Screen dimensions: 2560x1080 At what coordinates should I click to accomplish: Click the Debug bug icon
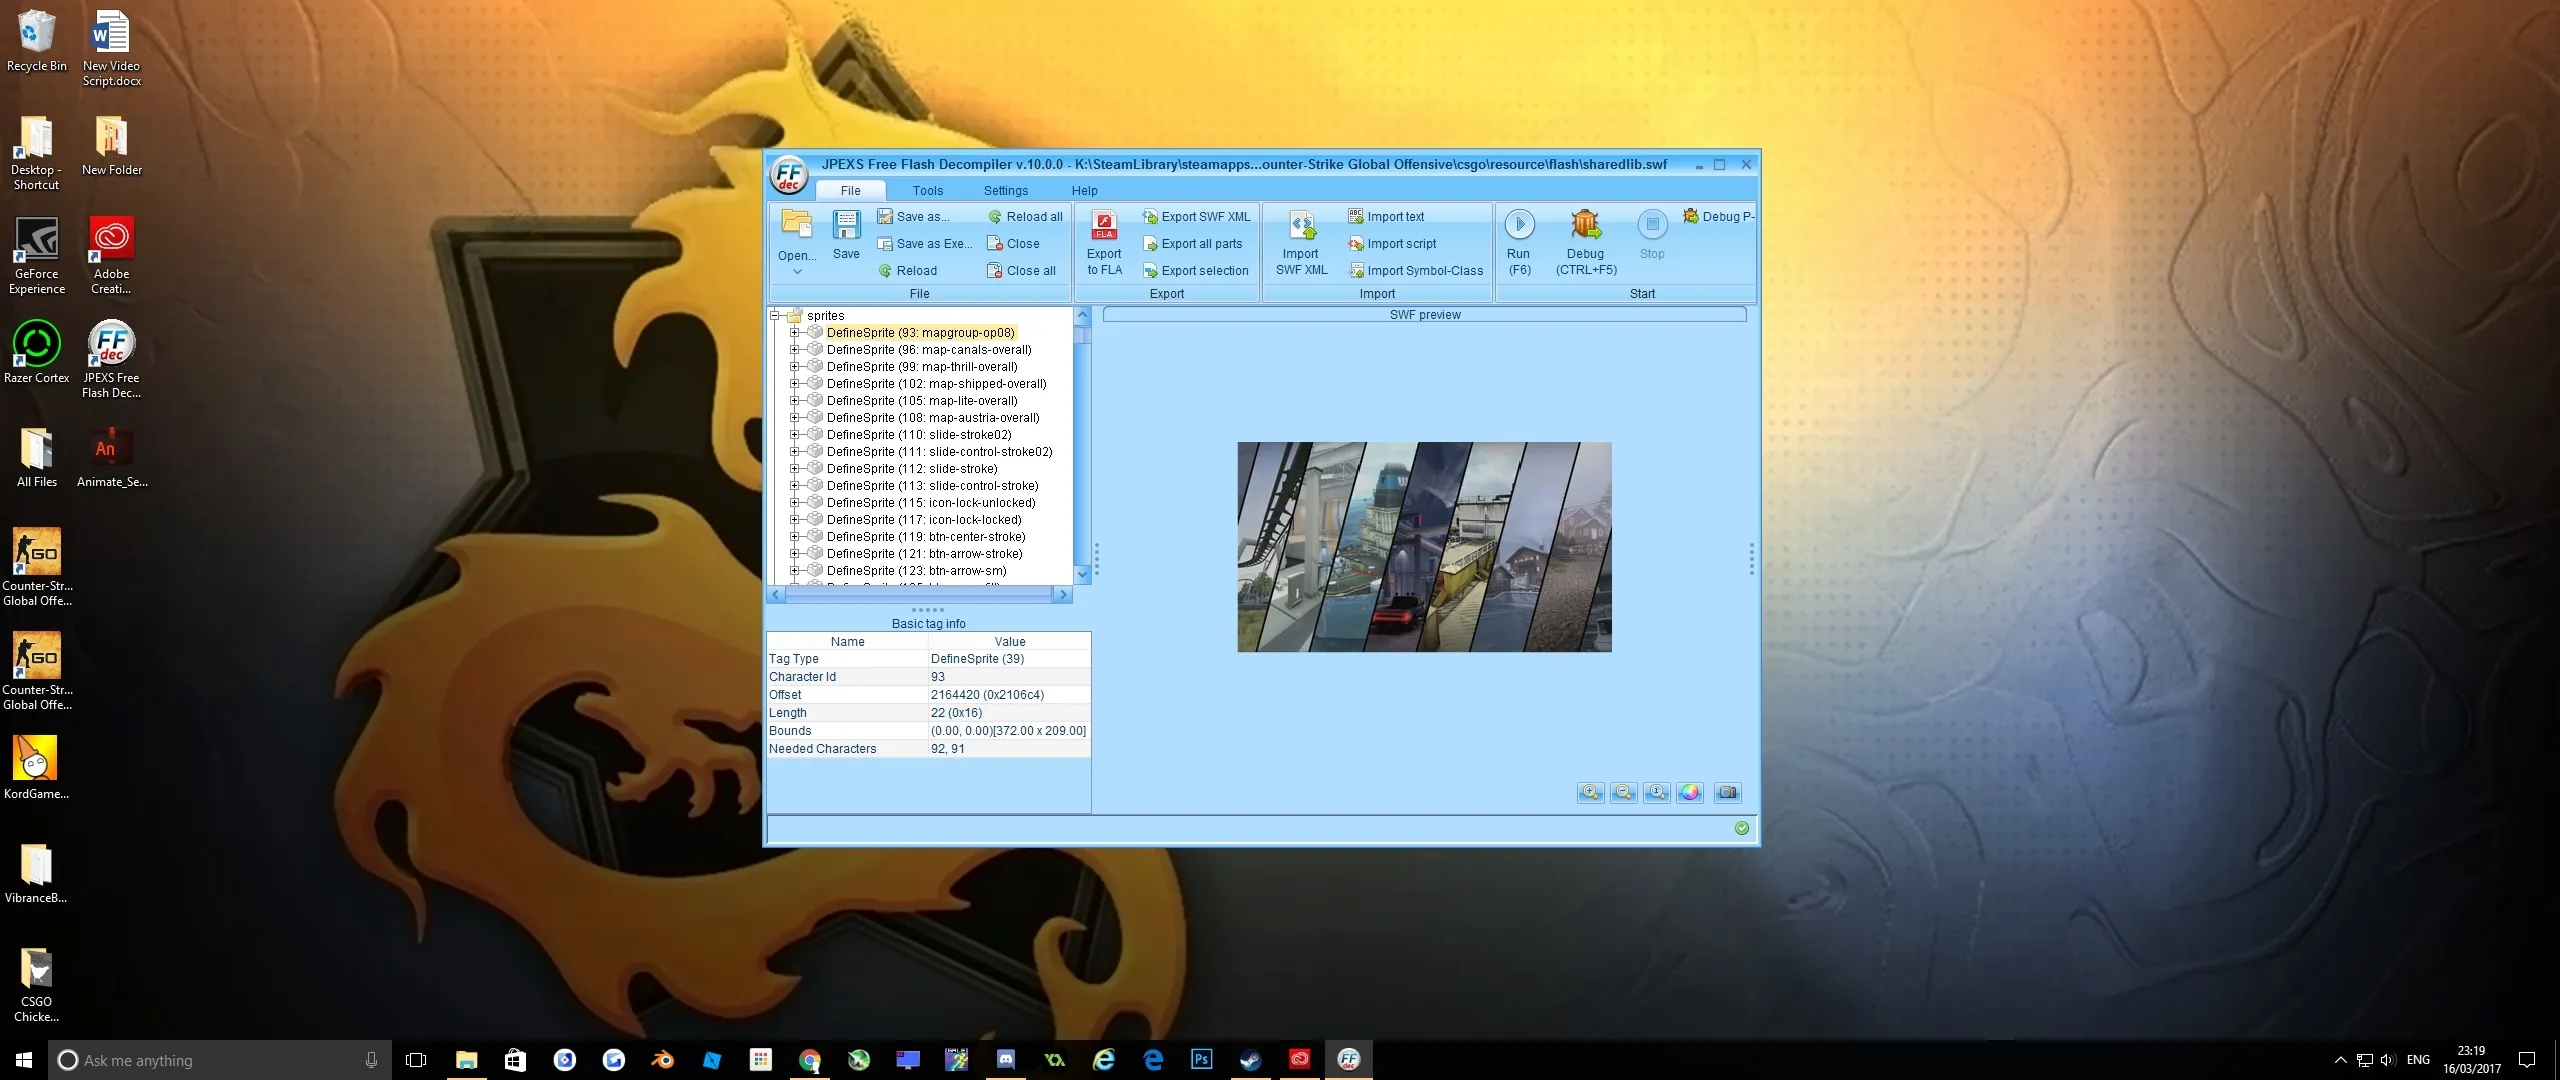(1586, 225)
